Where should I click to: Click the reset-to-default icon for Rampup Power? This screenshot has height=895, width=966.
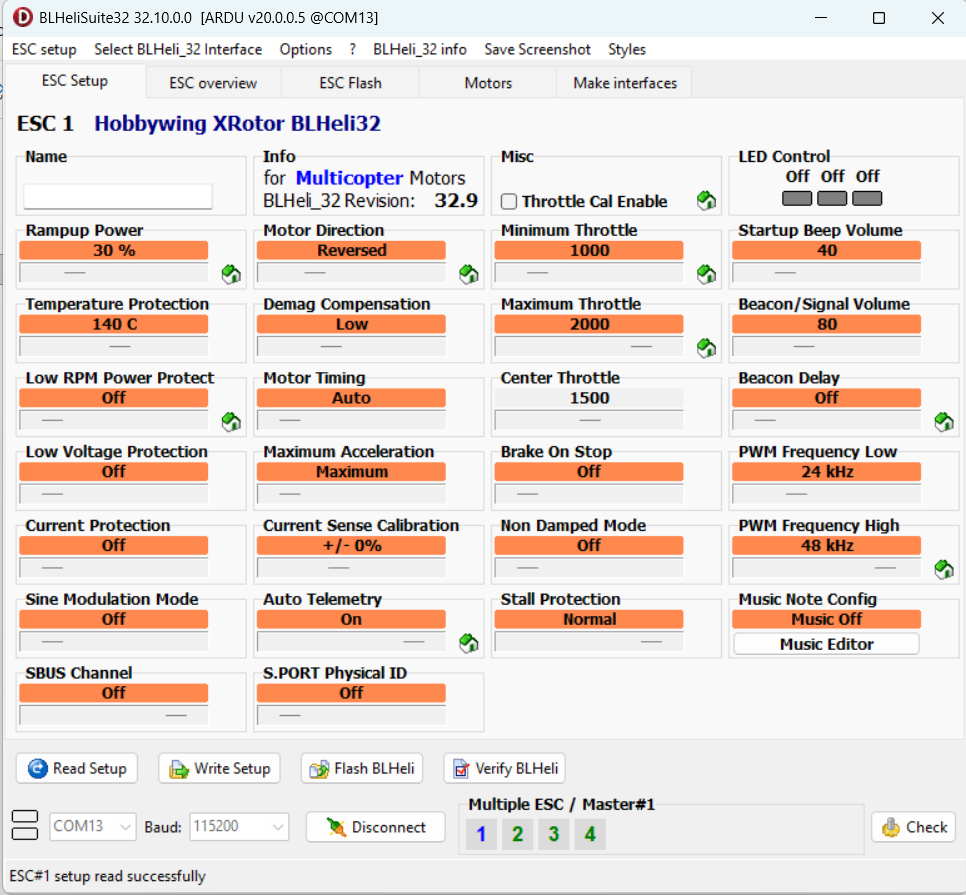[x=231, y=274]
